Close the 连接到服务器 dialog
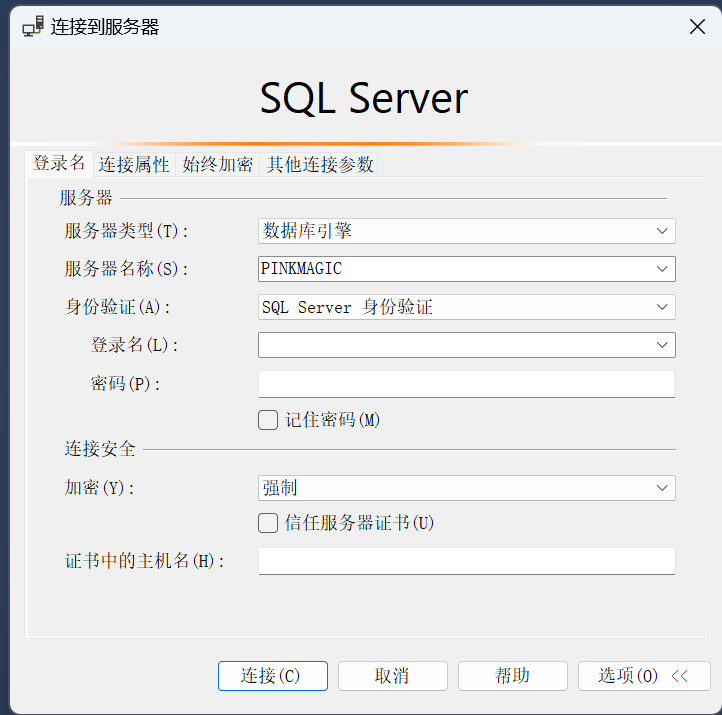 coord(697,27)
